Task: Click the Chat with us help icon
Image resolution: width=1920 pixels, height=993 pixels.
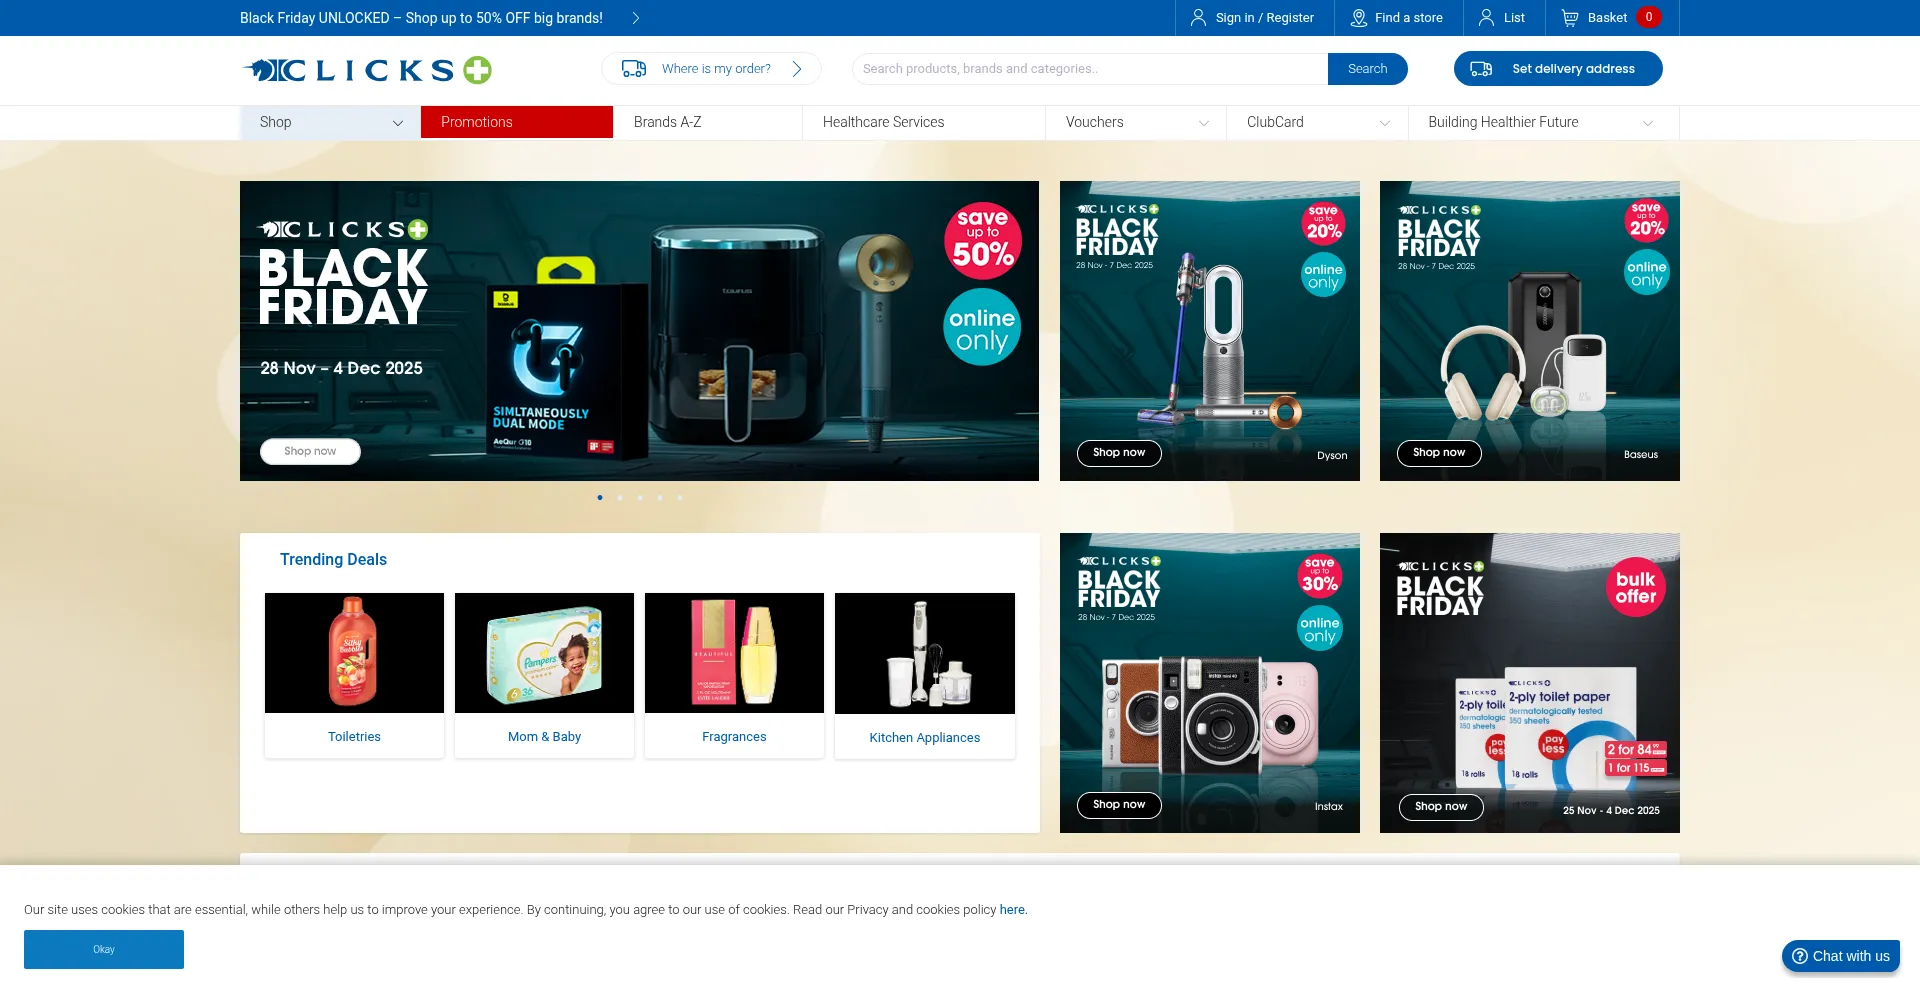Action: point(1799,956)
